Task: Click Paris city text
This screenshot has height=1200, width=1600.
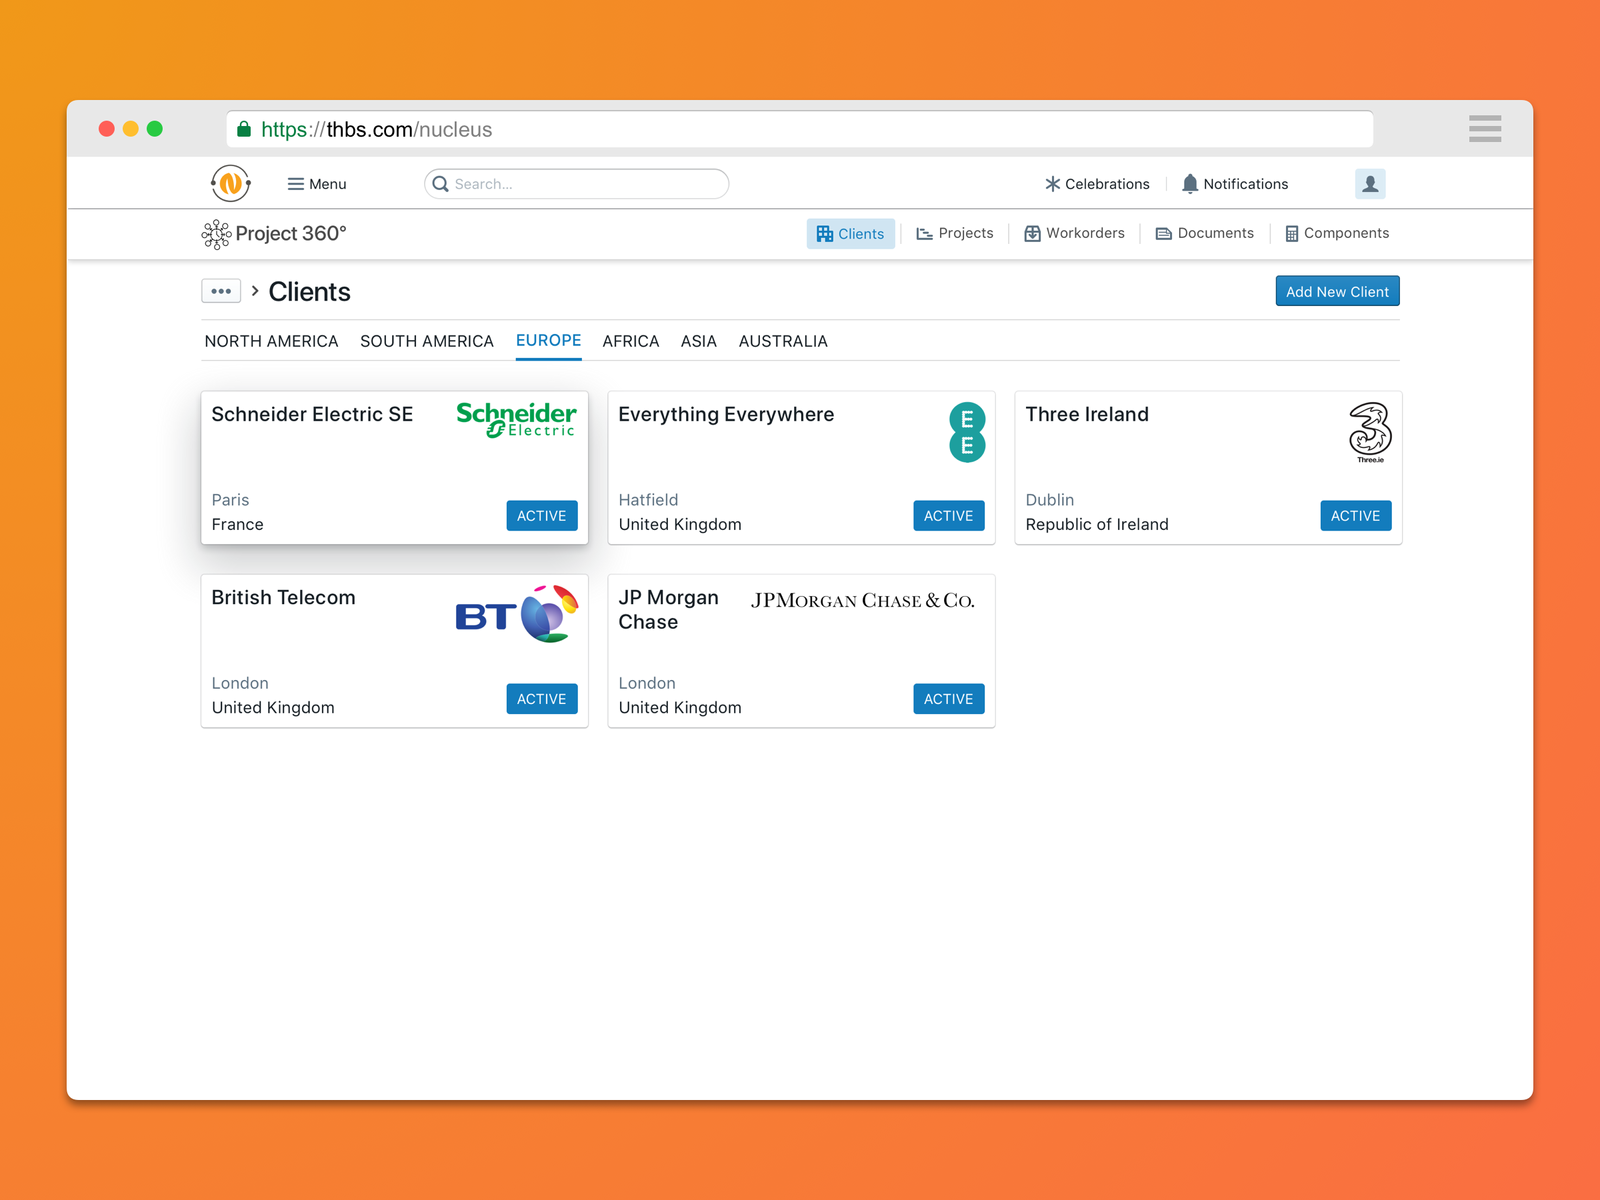Action: coord(230,500)
